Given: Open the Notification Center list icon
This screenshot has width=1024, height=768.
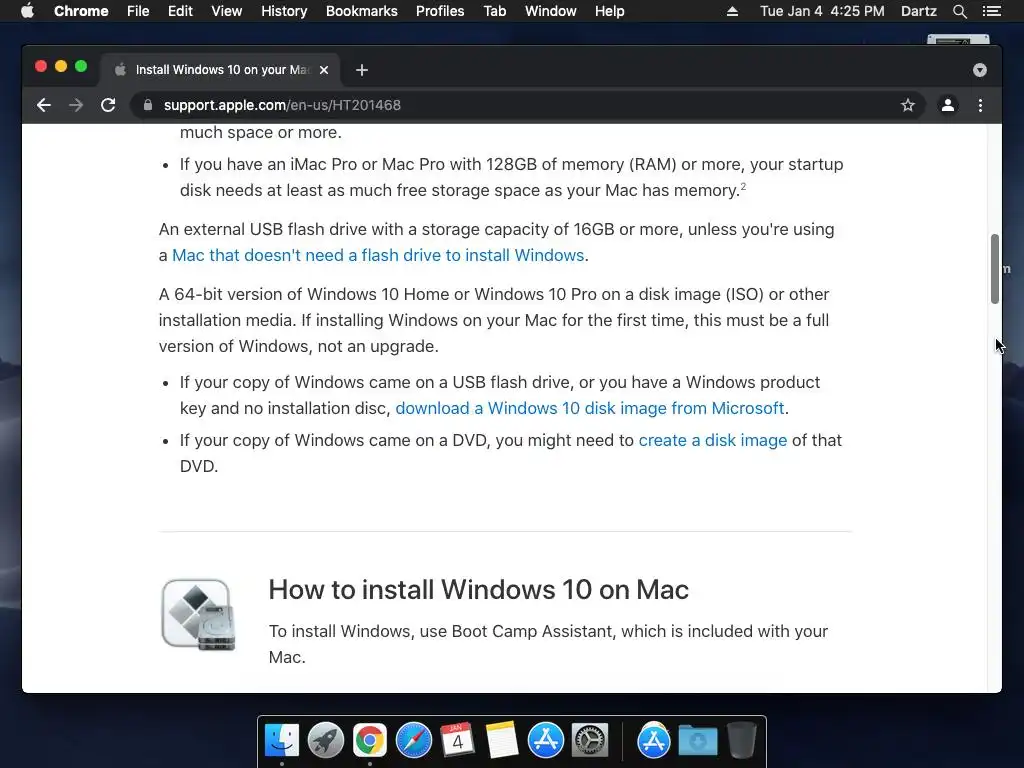Looking at the screenshot, I should point(991,11).
